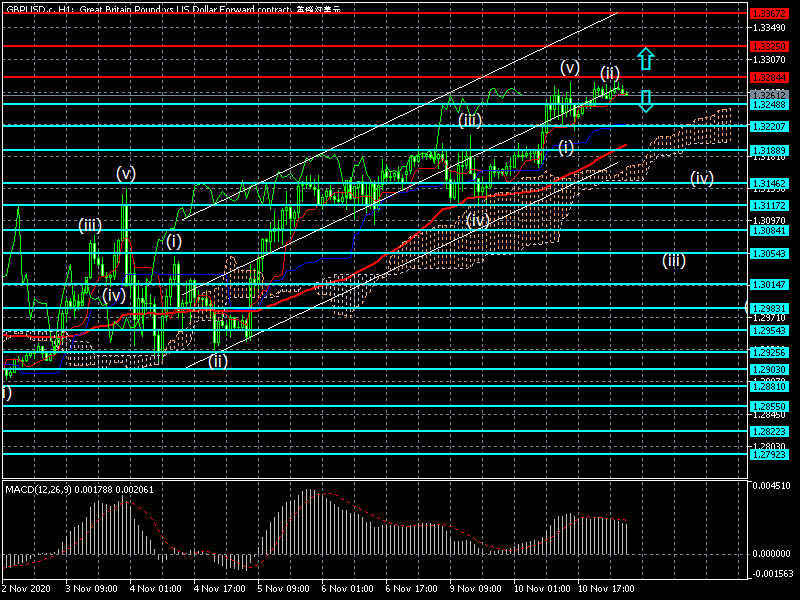Click the GBPUSD H1 chart title text
800x600 pixels.
tap(170, 8)
